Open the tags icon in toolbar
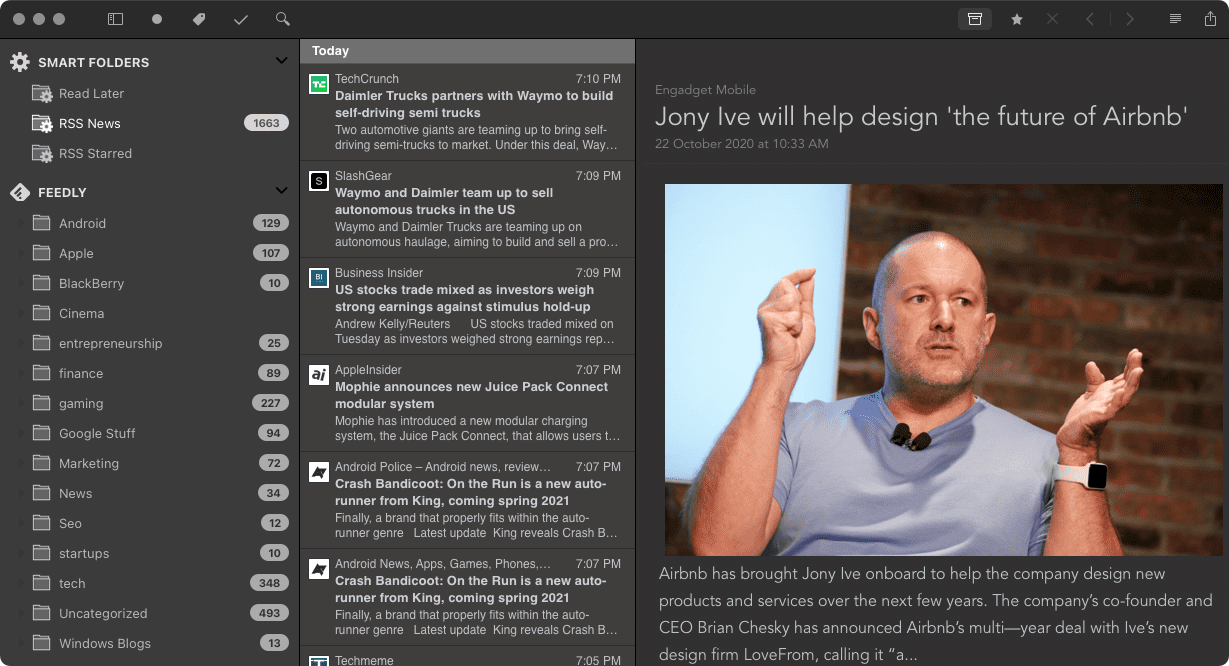This screenshot has width=1229, height=666. click(199, 19)
